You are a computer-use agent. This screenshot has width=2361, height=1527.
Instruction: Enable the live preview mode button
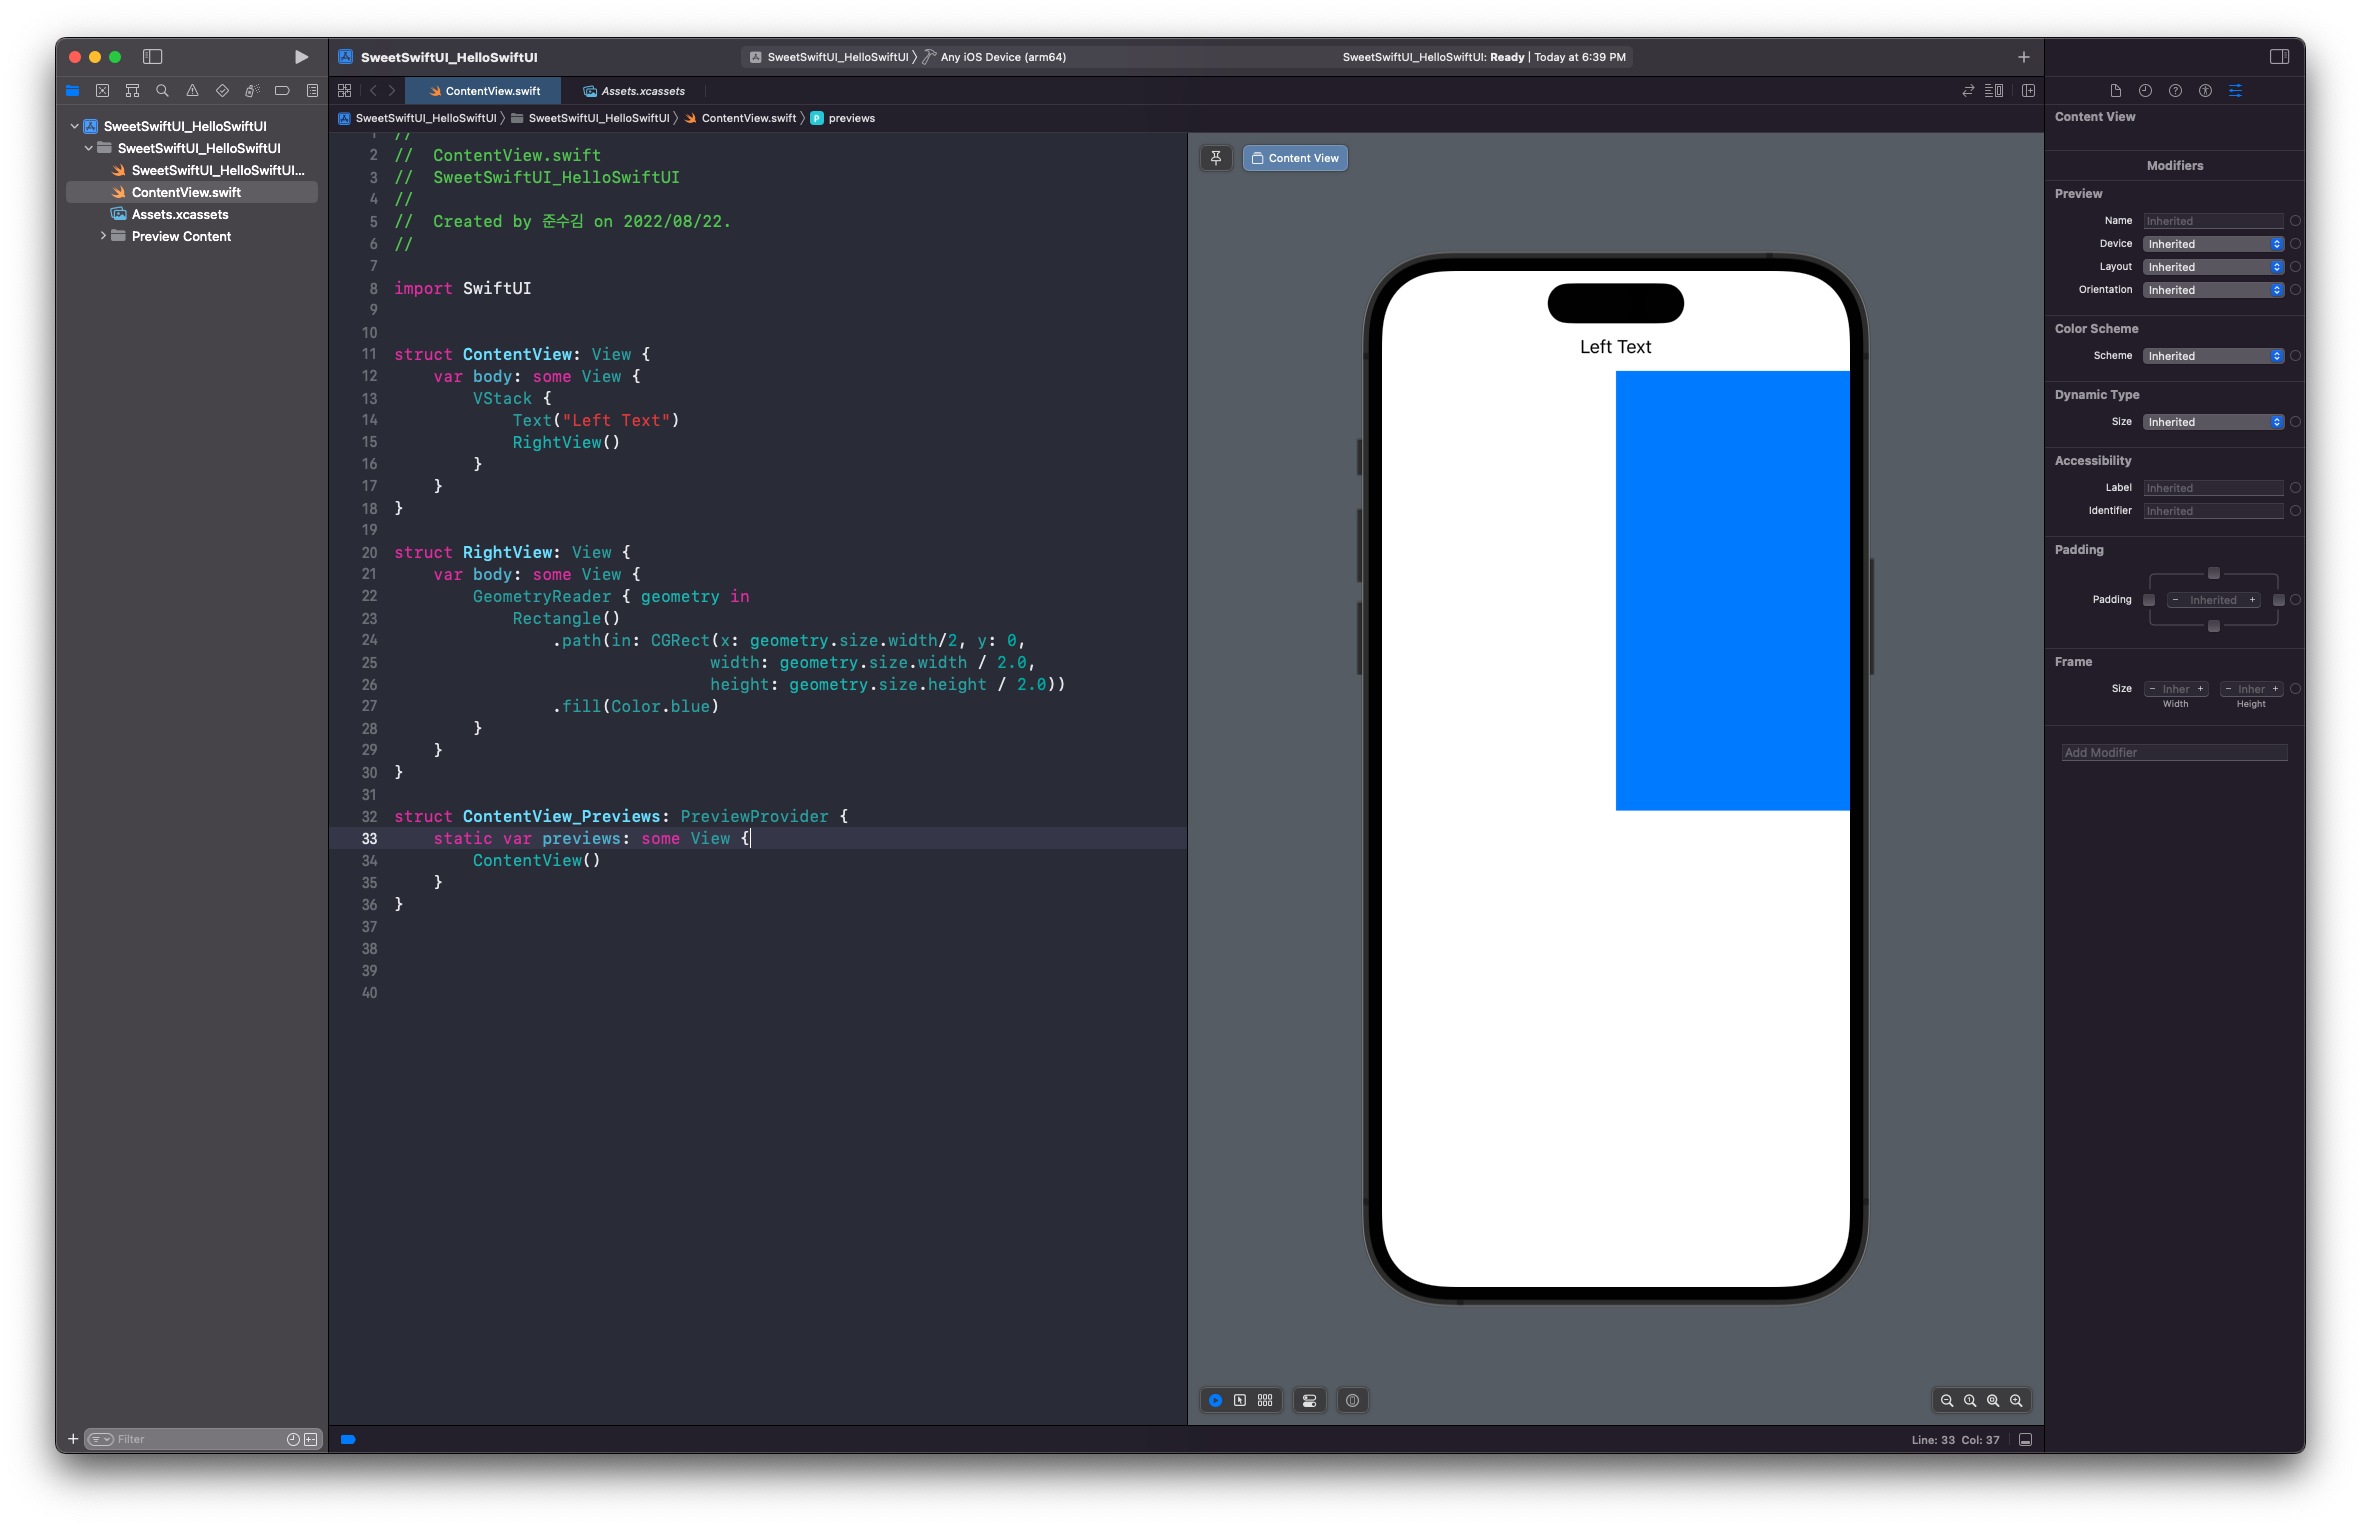(1215, 1400)
